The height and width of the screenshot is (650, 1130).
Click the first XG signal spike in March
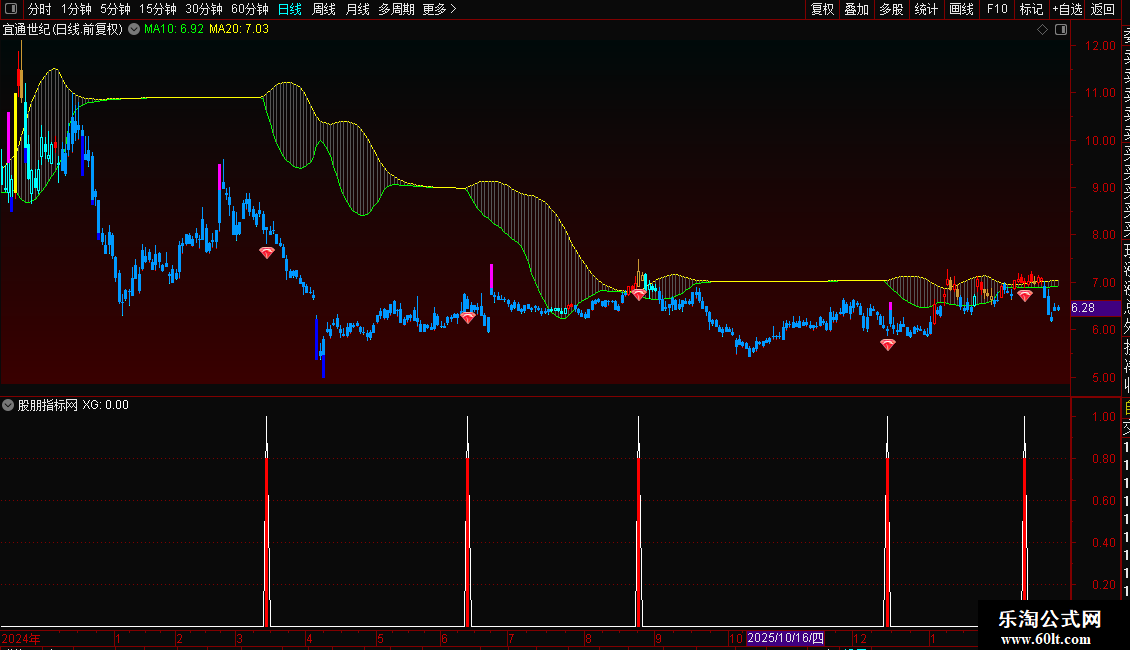click(267, 522)
